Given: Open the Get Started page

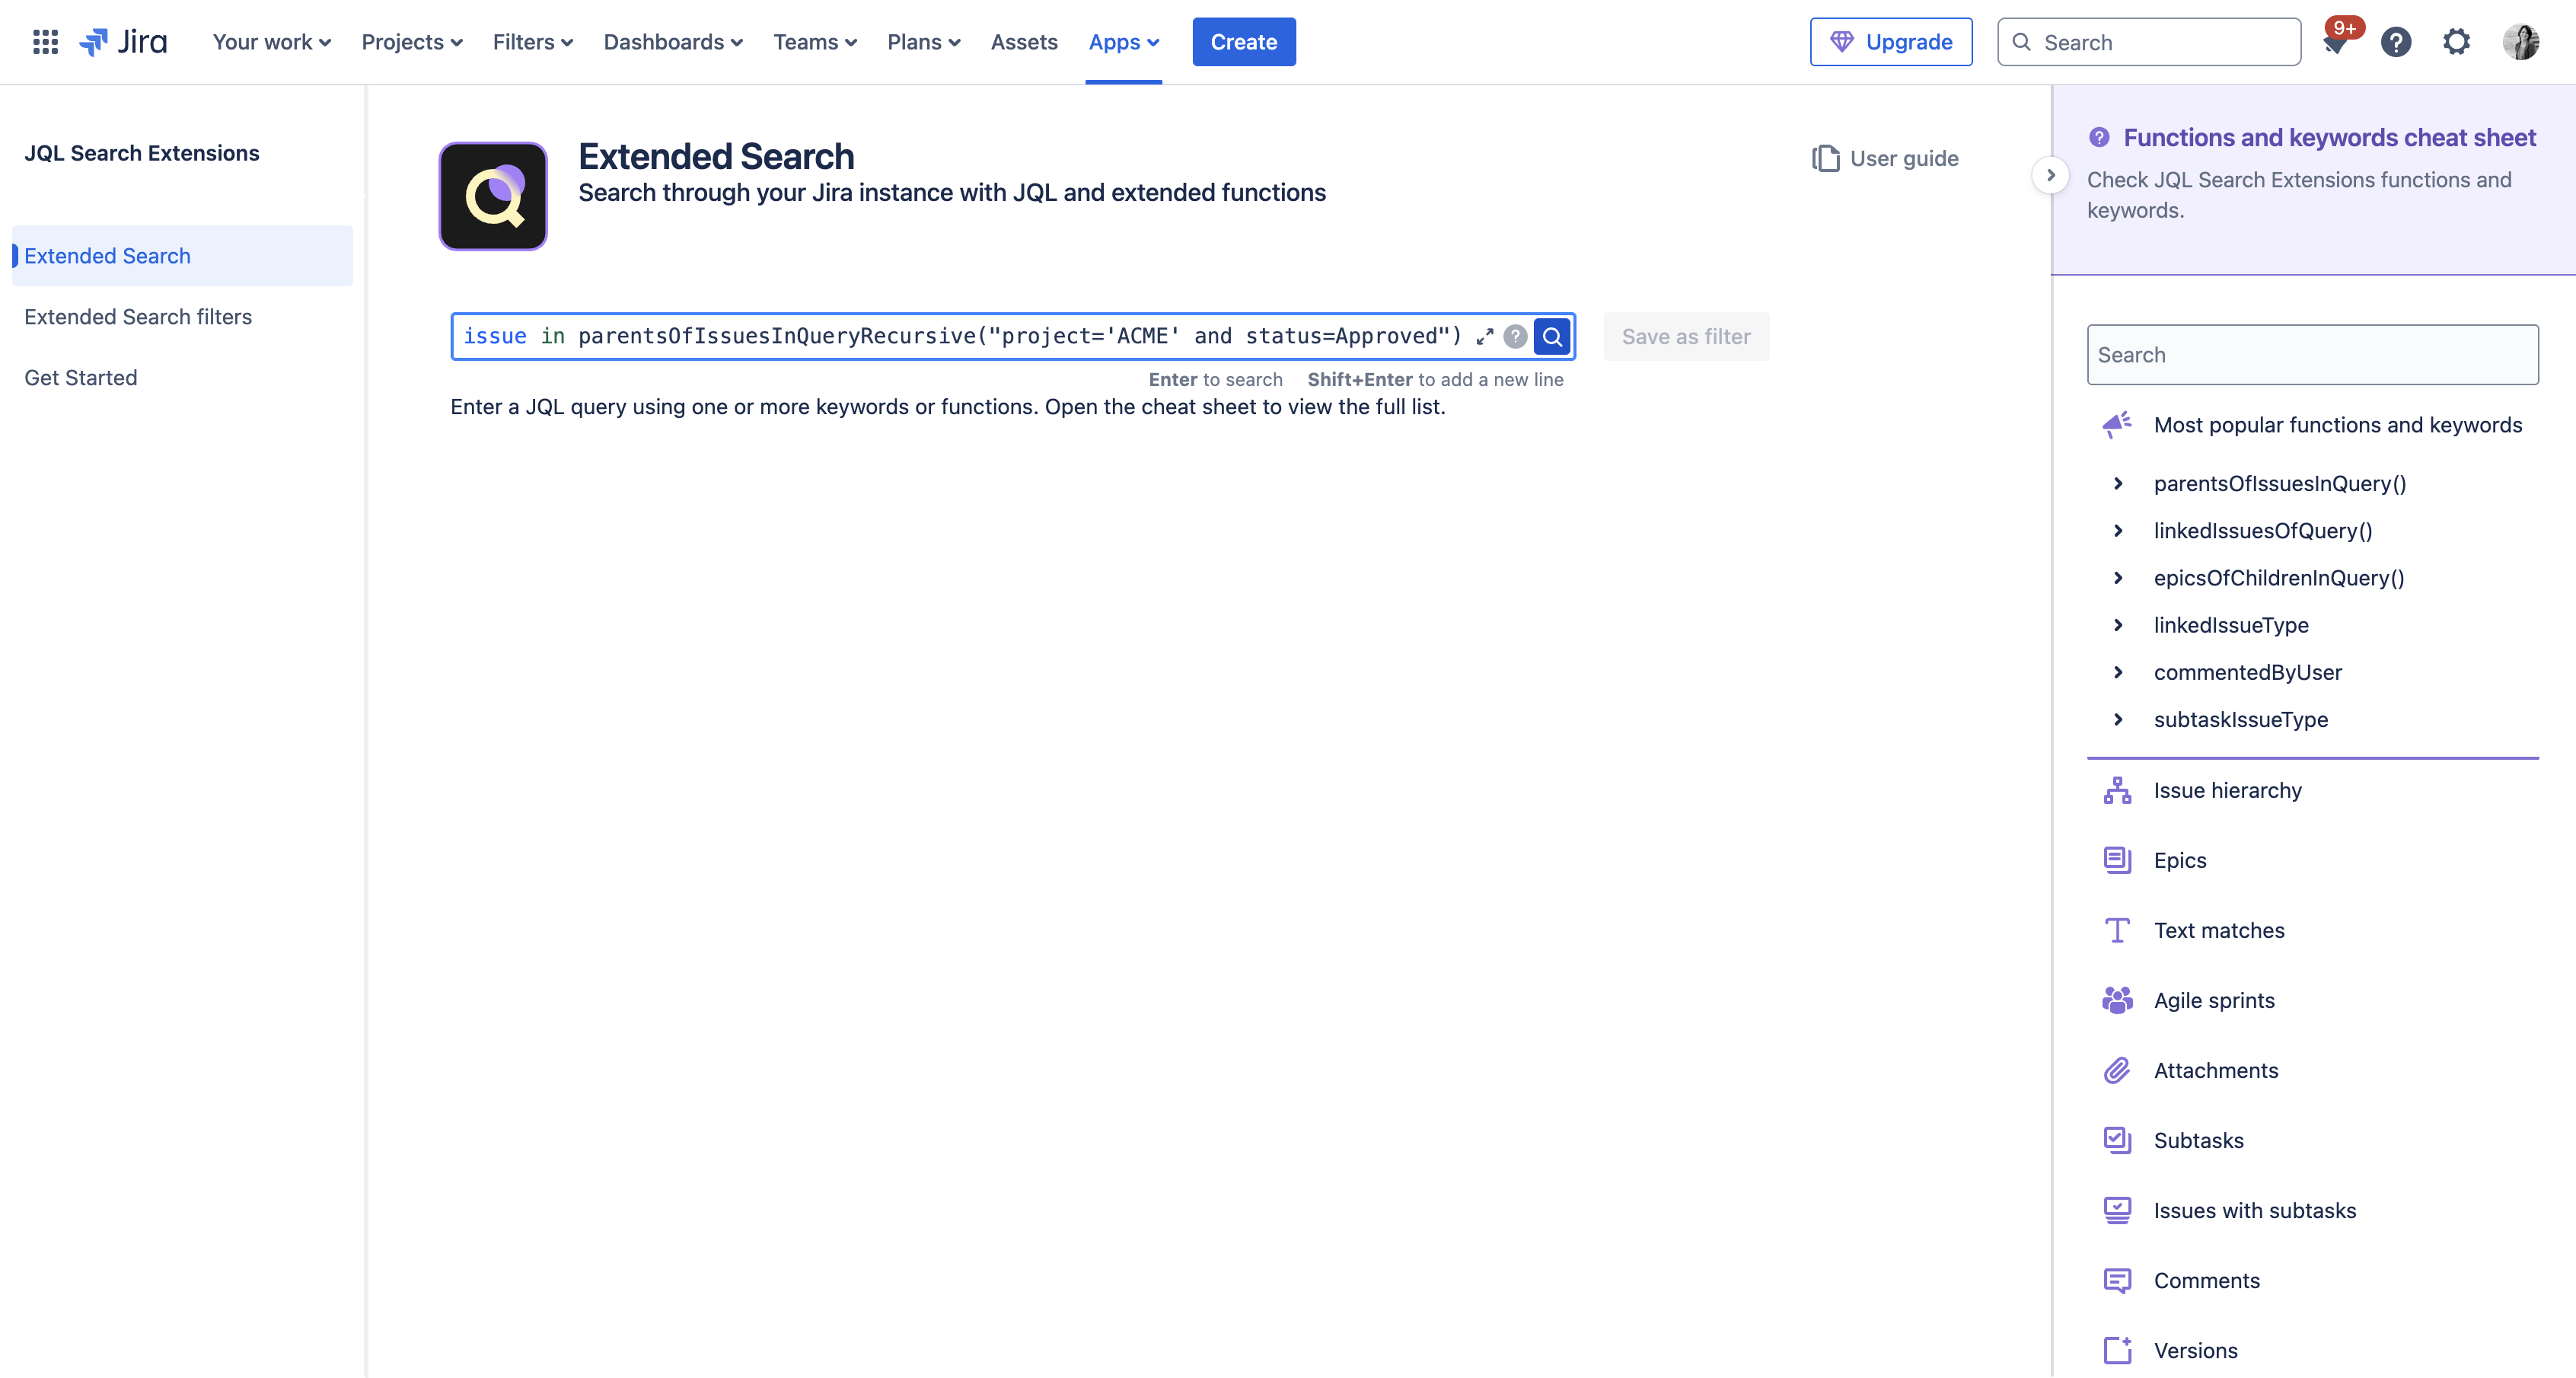Looking at the screenshot, I should pyautogui.click(x=182, y=378).
